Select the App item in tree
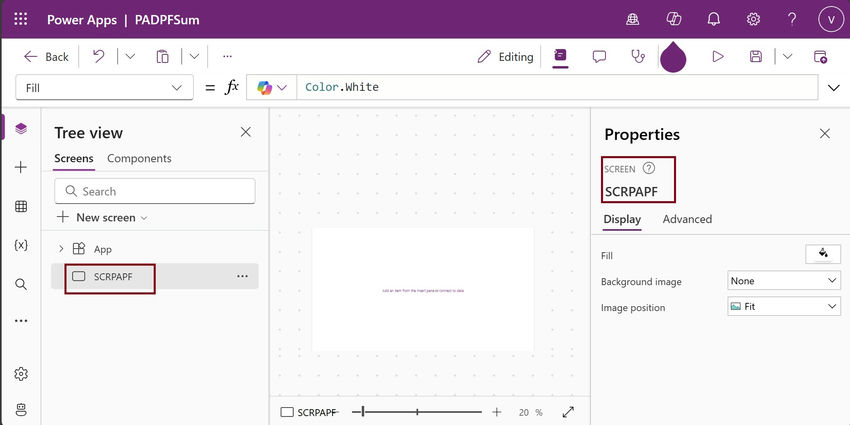 (x=102, y=249)
